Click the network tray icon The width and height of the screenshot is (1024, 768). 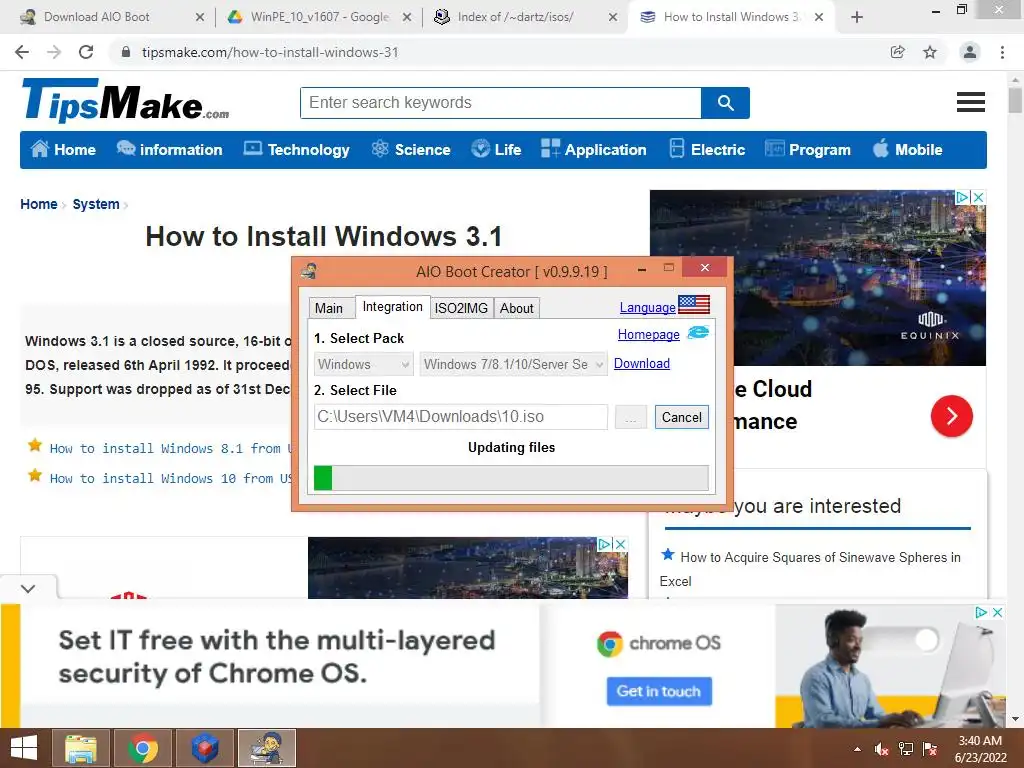906,749
